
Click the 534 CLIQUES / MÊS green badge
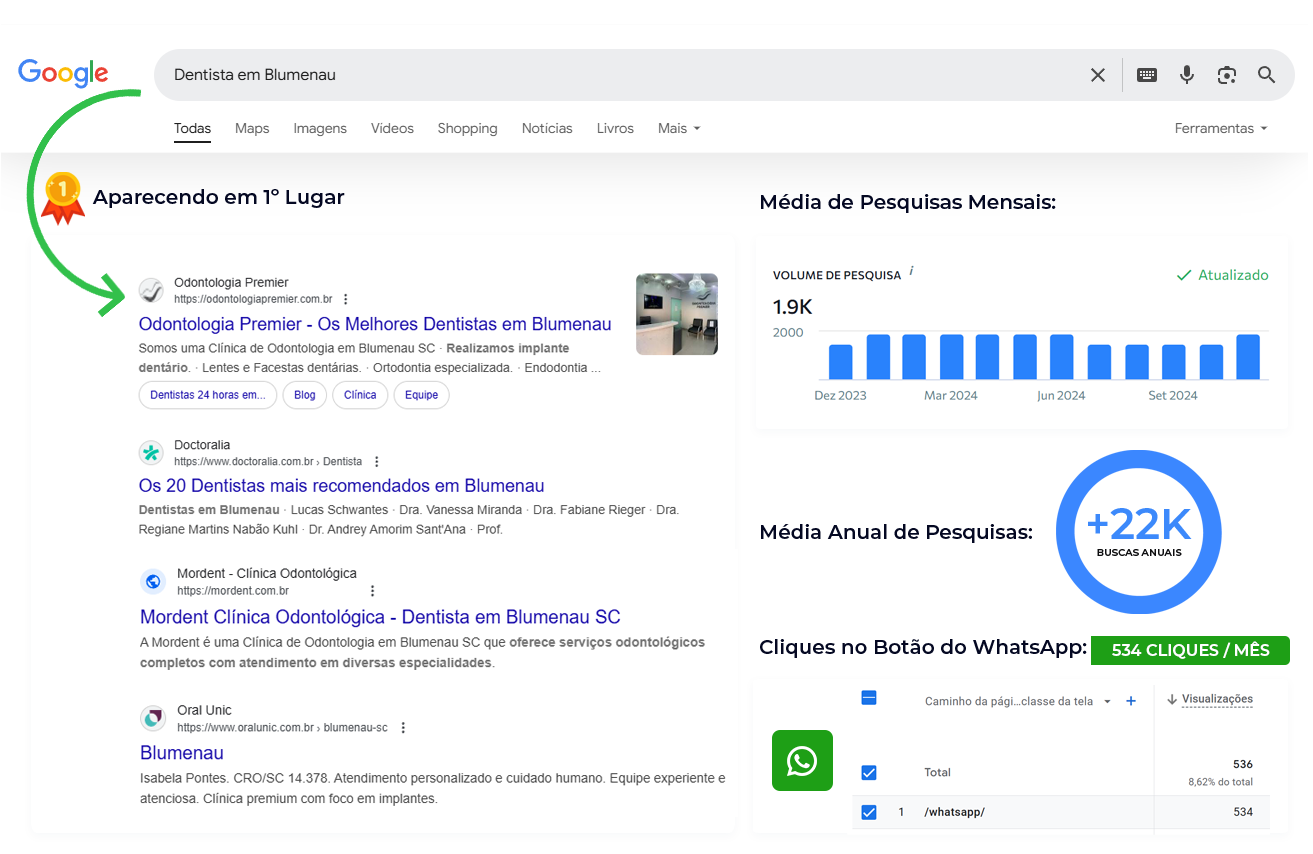pyautogui.click(x=1190, y=650)
